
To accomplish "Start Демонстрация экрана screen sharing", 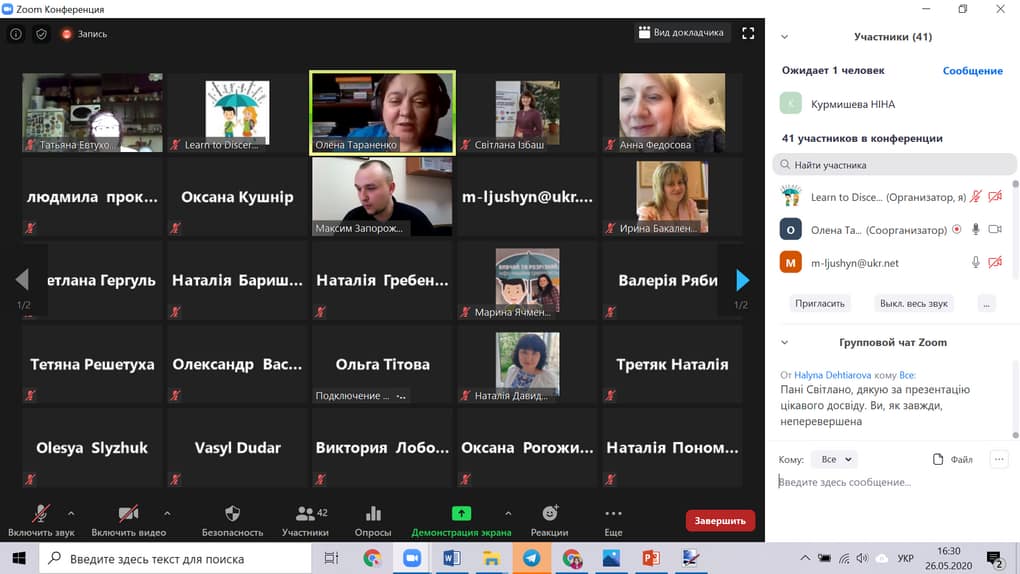I will tap(461, 521).
